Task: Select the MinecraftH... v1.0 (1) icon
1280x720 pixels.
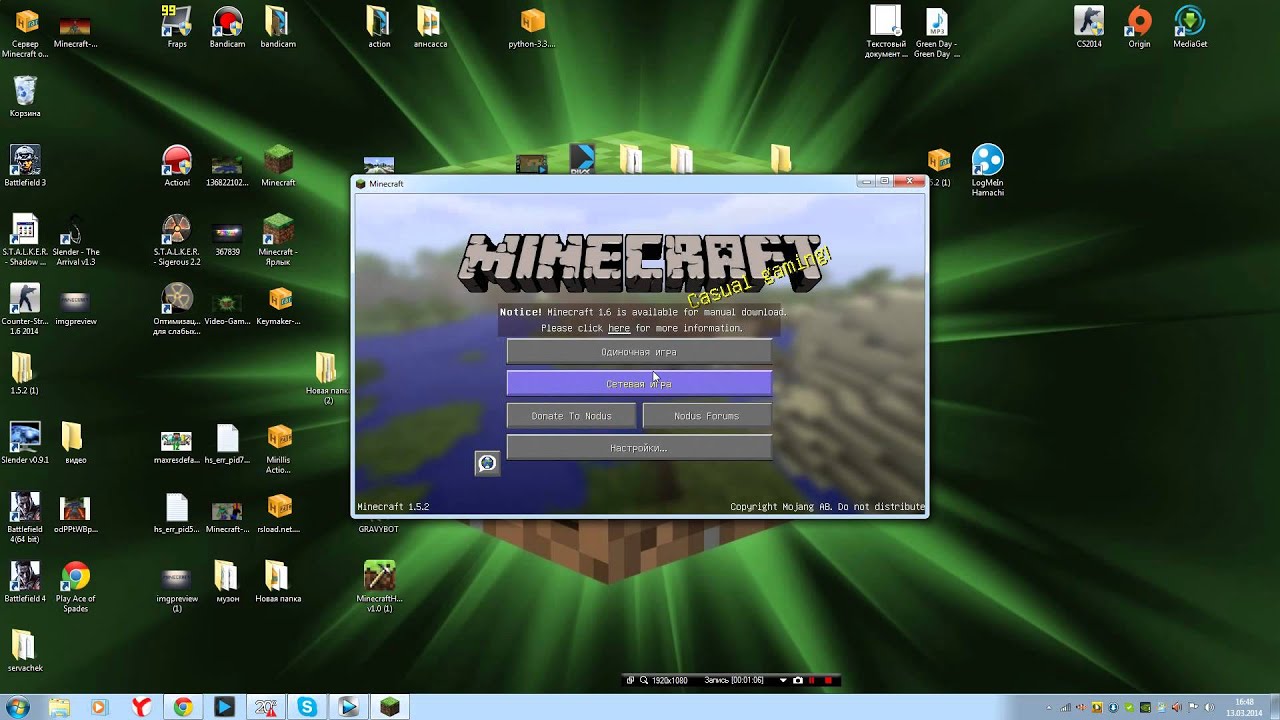Action: coord(379,586)
